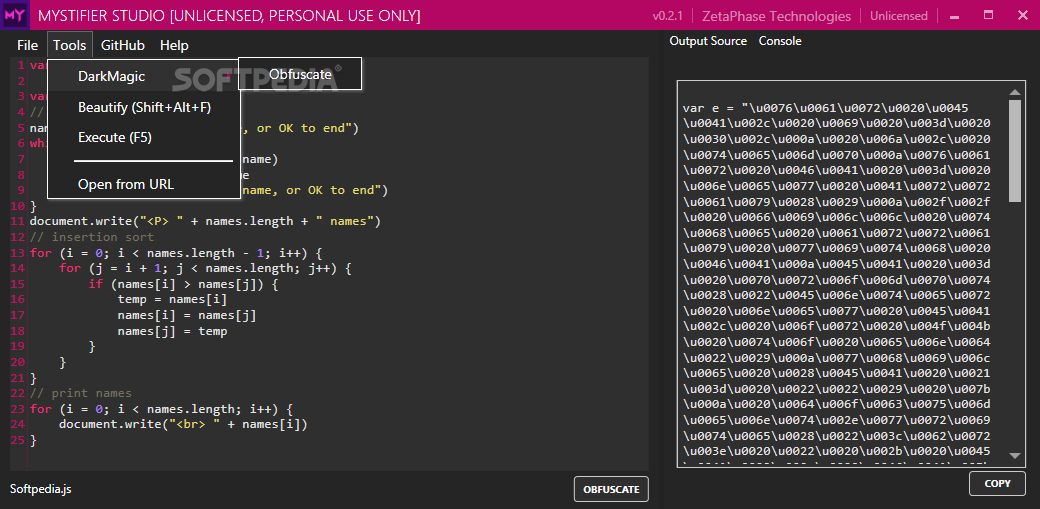Click the output panel scroll up arrow

[x=1014, y=92]
